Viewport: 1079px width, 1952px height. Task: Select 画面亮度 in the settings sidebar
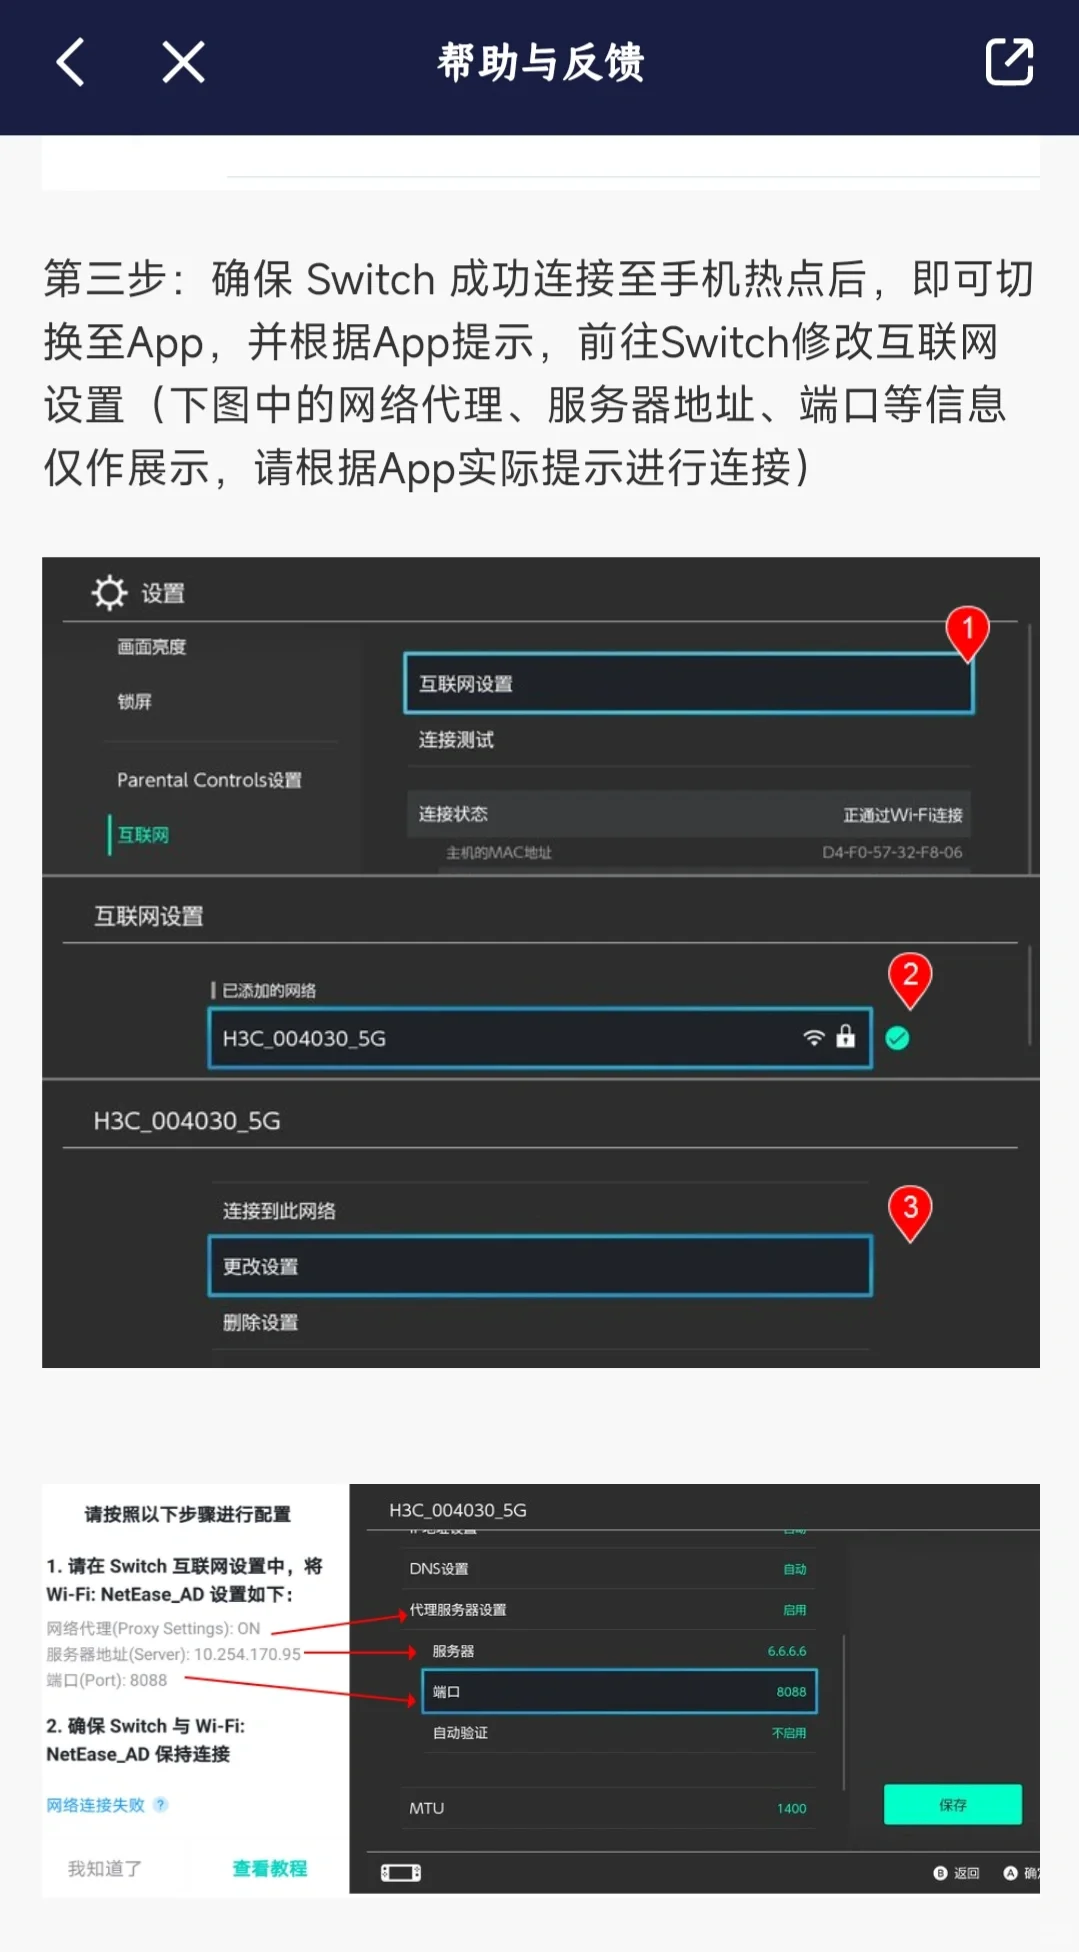[152, 647]
